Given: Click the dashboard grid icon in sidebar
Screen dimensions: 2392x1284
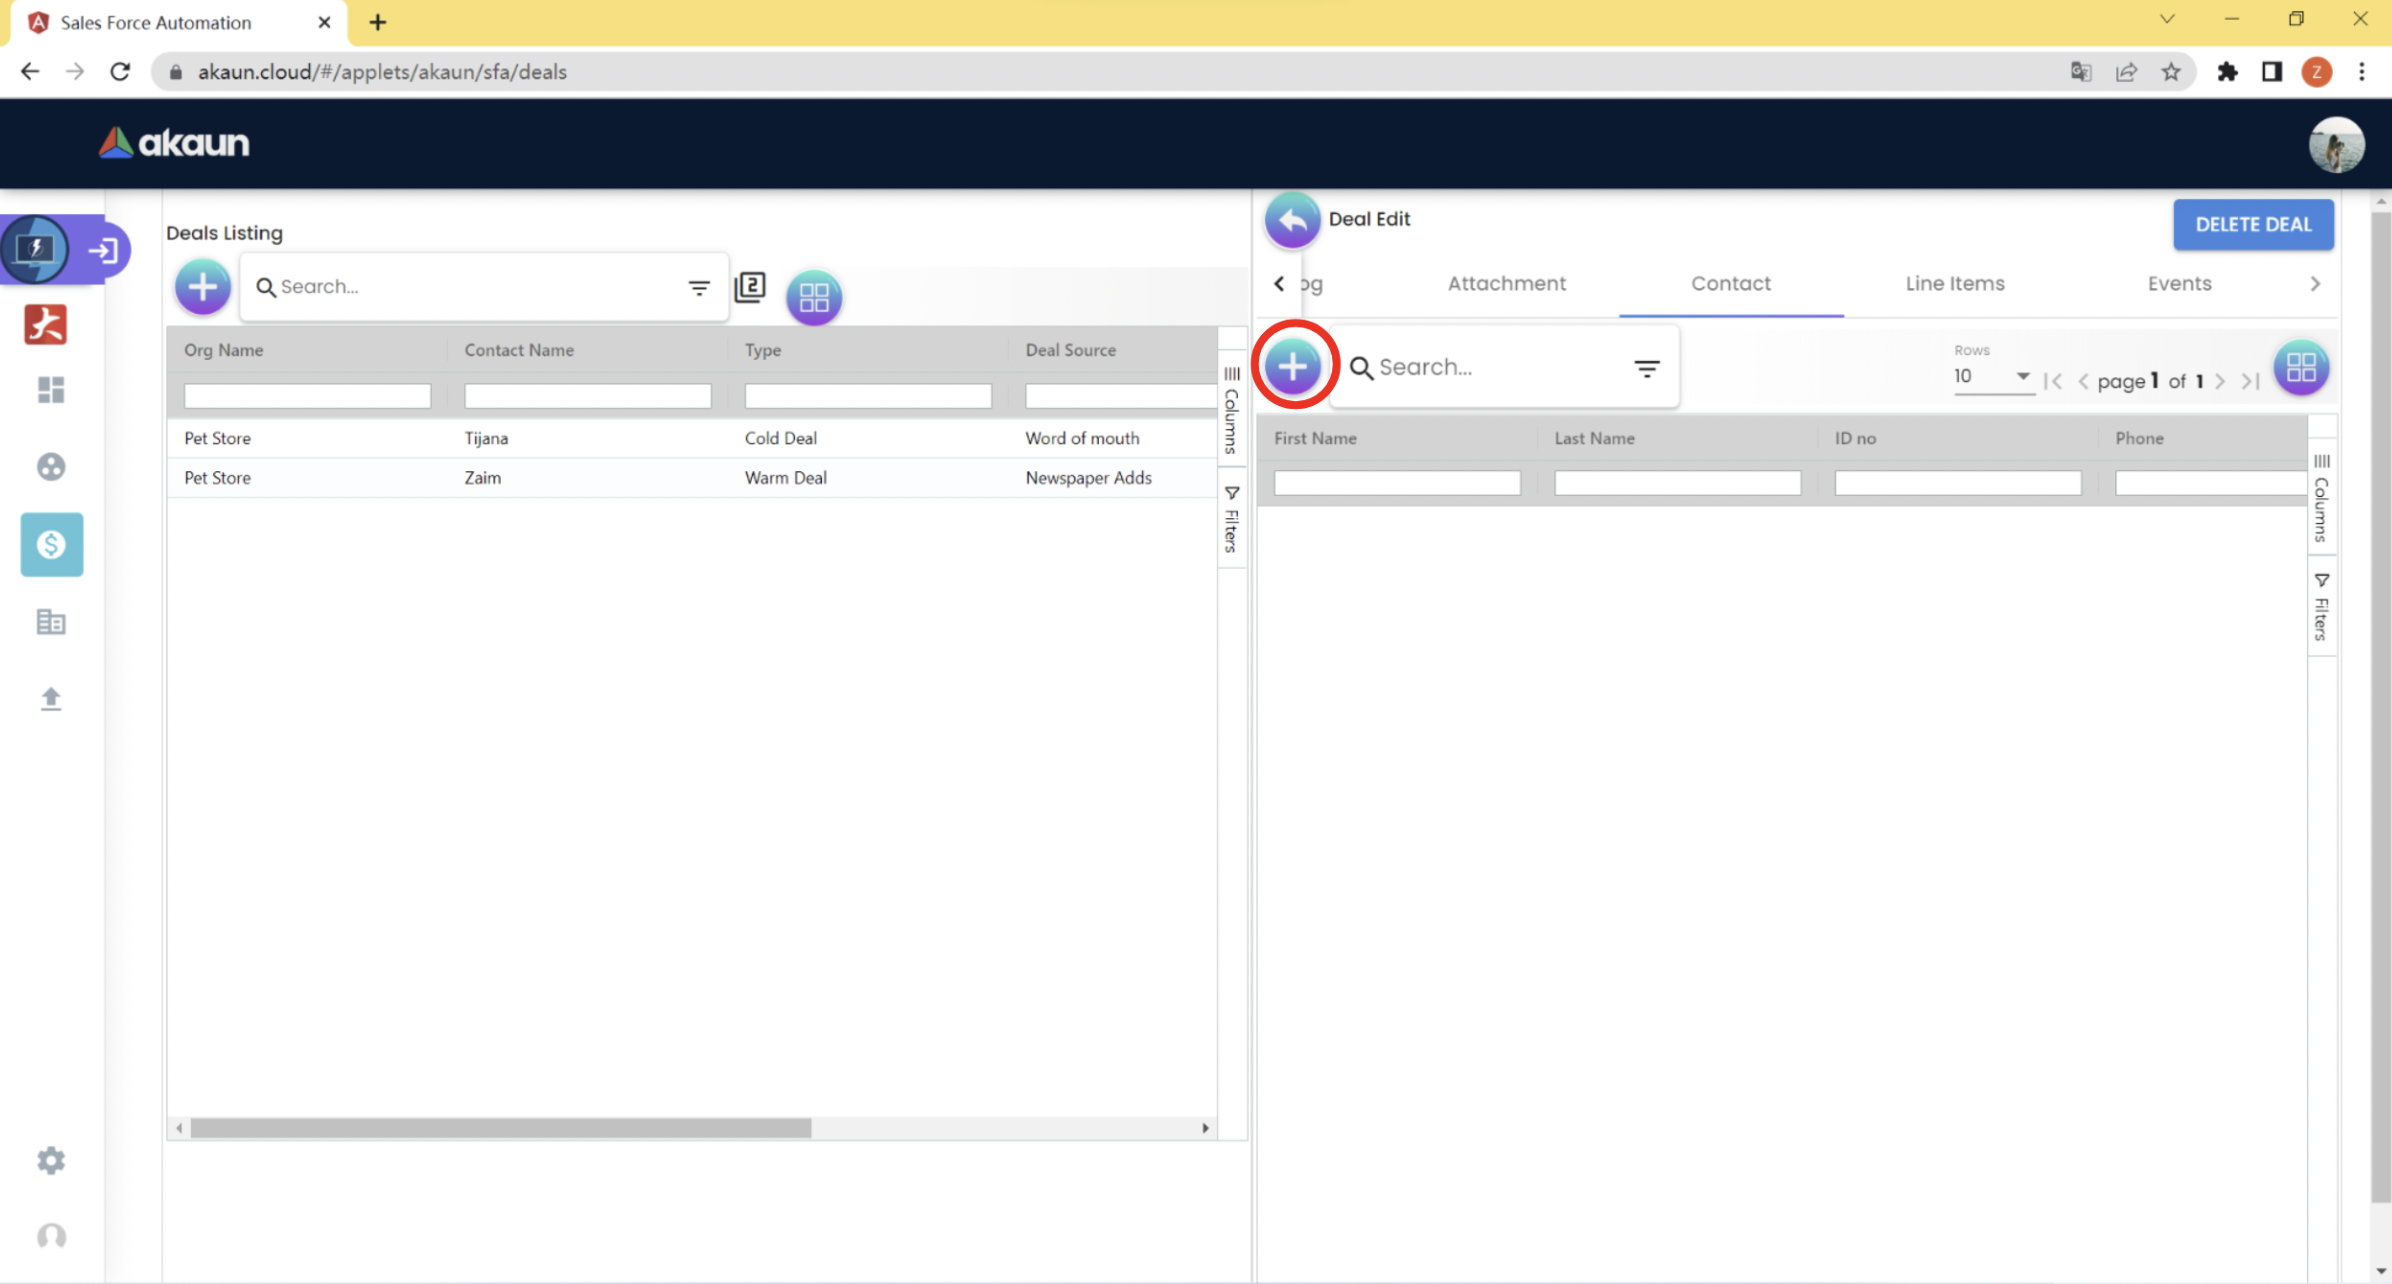Looking at the screenshot, I should point(51,389).
